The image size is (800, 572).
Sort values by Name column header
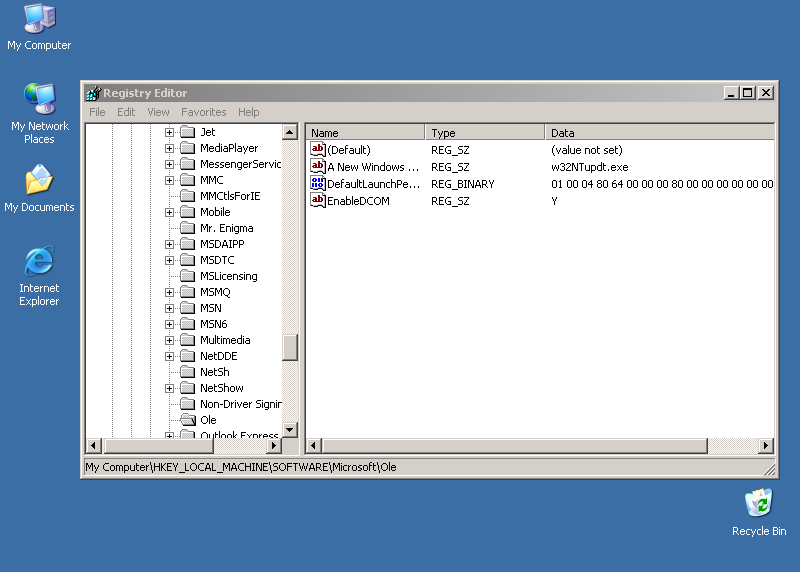pyautogui.click(x=365, y=133)
